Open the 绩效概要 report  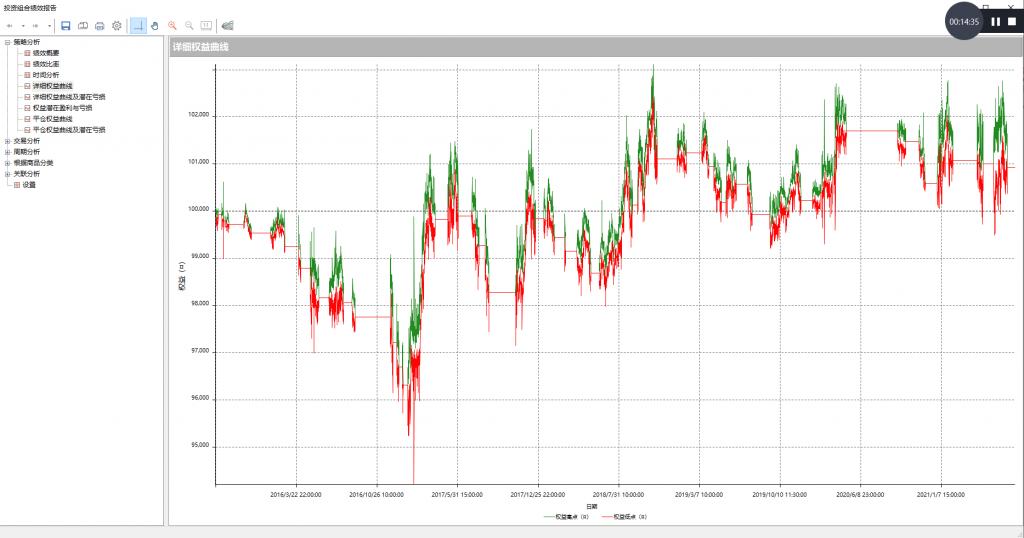(46, 54)
